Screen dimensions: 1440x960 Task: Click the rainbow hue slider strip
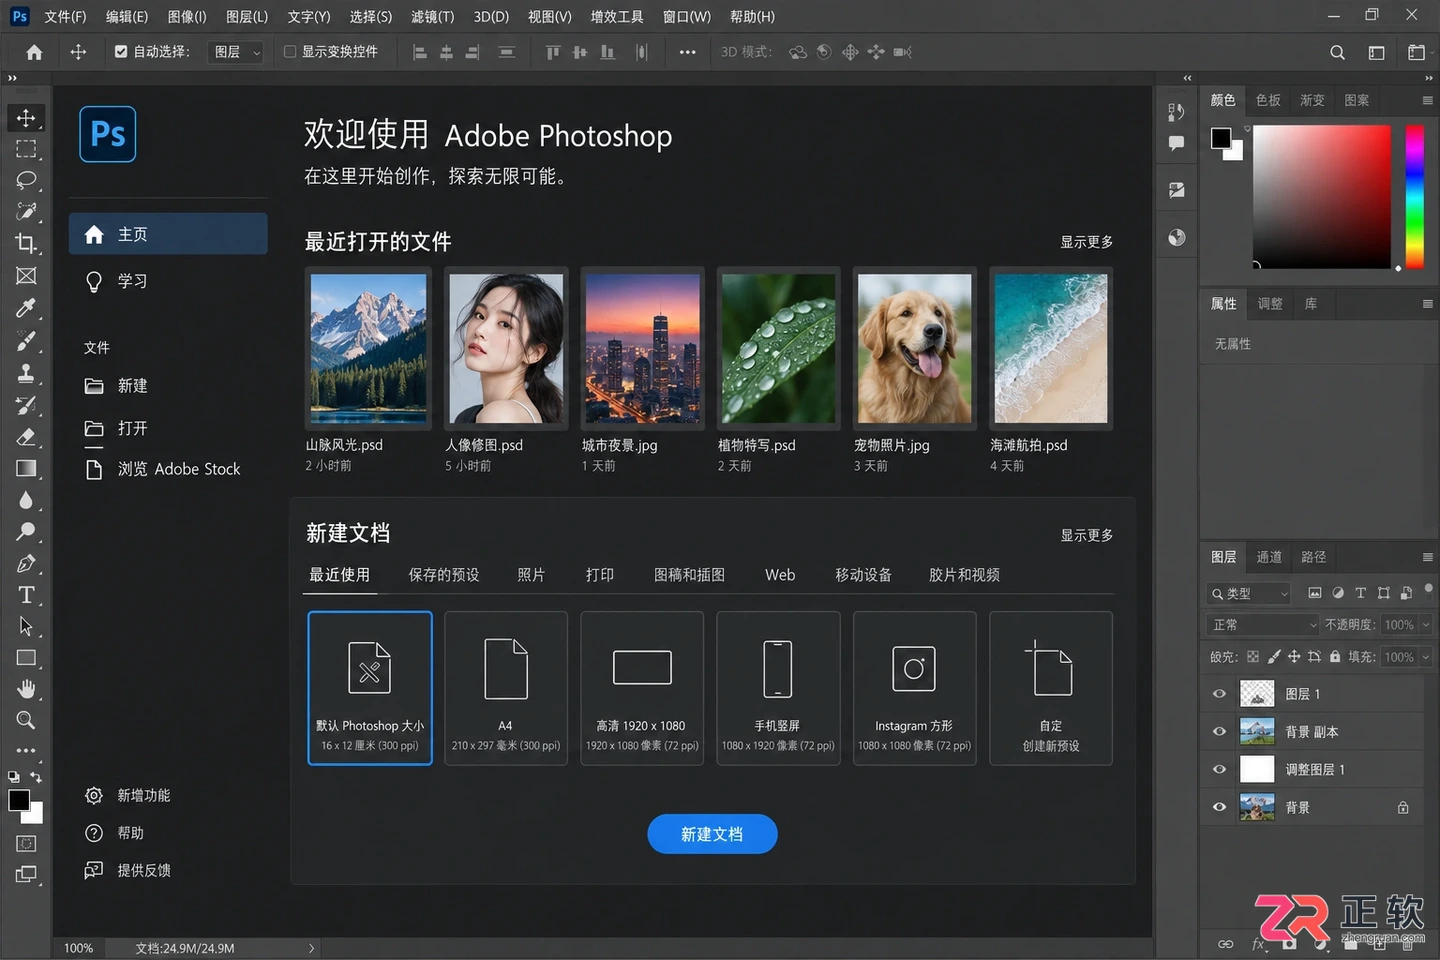(1414, 196)
